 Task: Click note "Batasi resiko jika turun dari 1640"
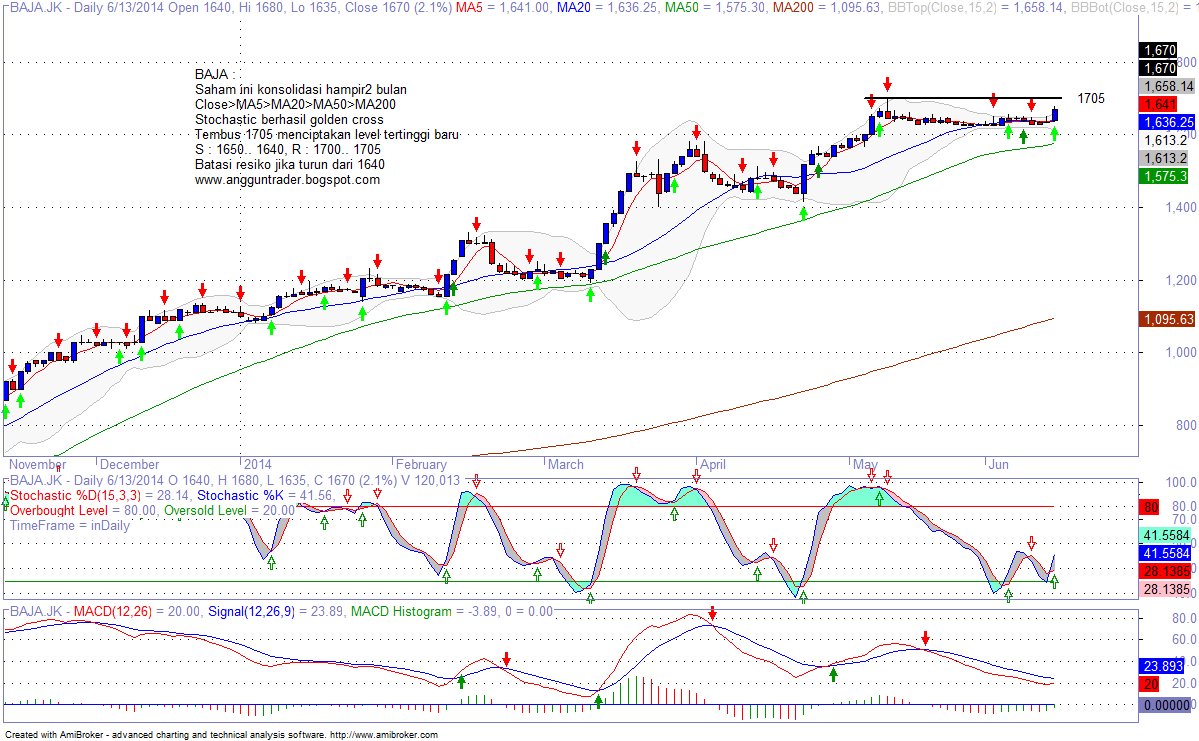290,164
